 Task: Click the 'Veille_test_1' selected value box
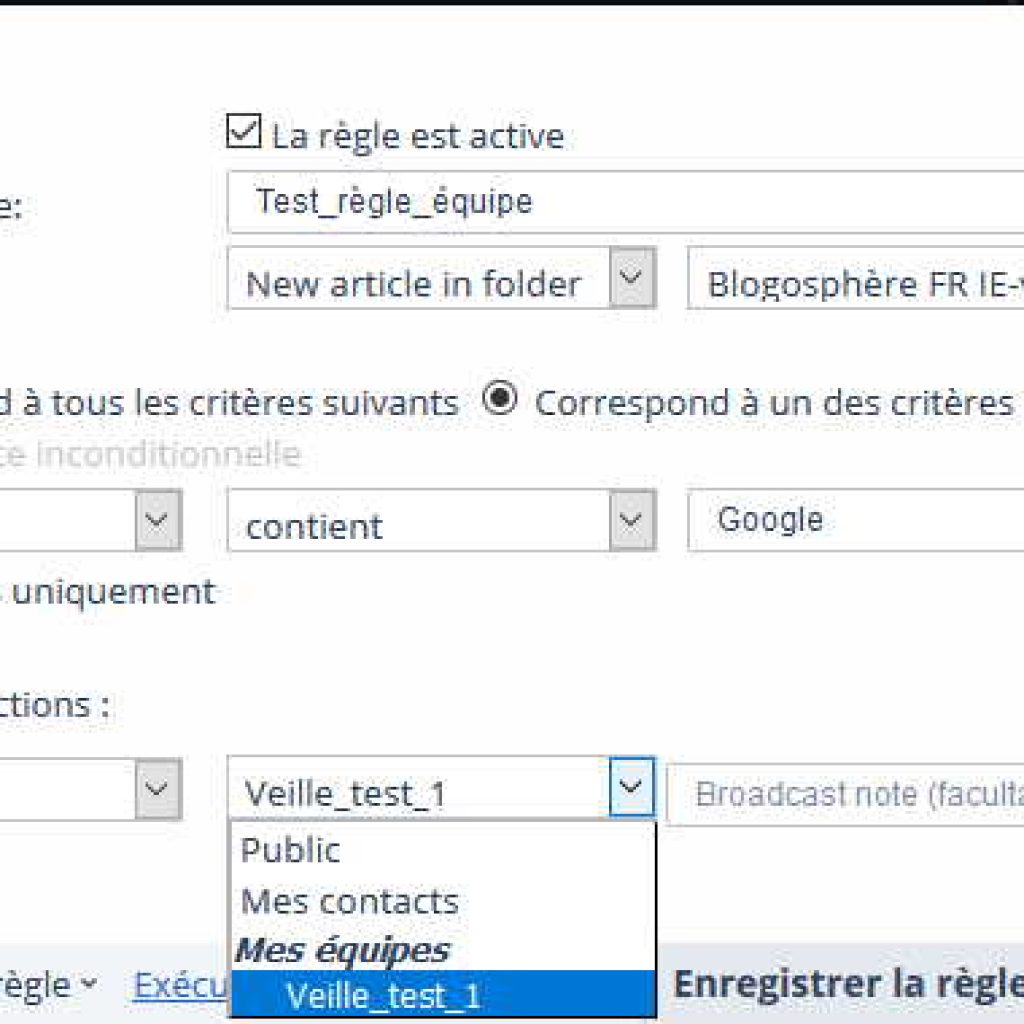(419, 788)
